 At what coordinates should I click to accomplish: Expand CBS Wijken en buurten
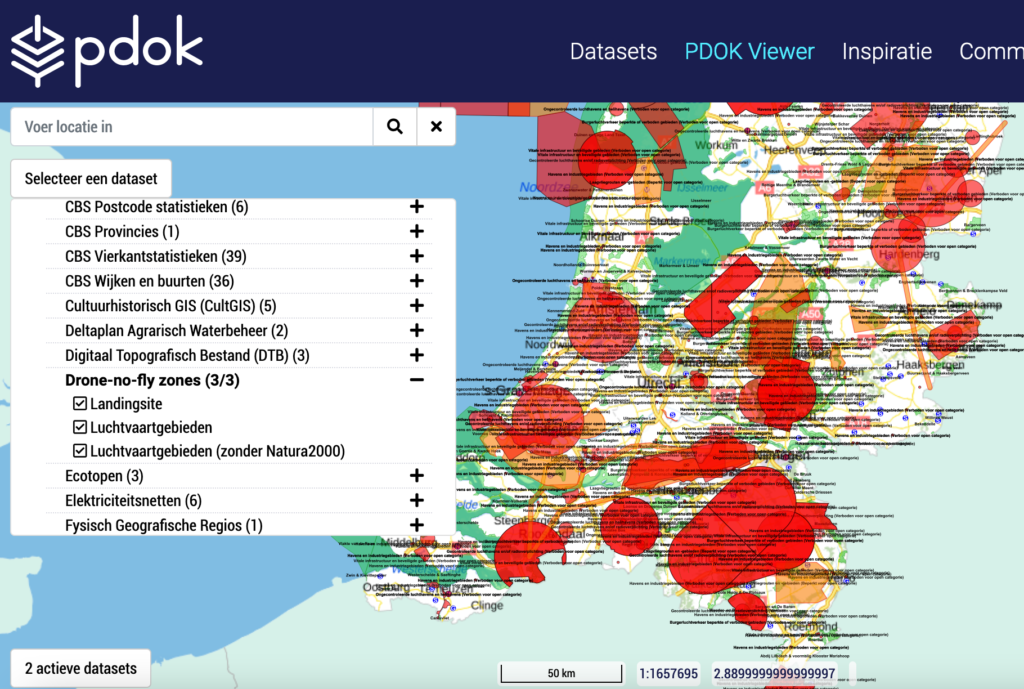417,281
